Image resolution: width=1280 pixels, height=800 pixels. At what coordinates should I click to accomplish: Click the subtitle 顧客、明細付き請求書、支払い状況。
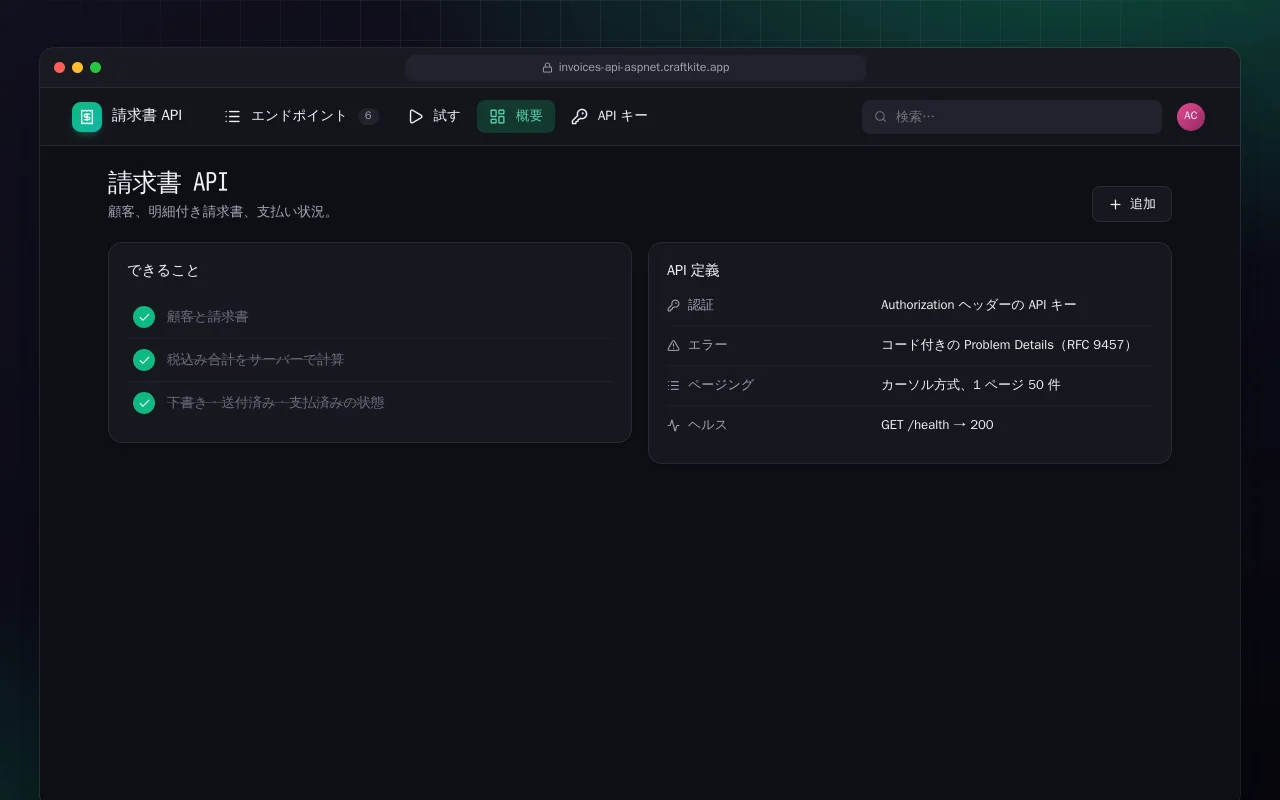click(221, 212)
